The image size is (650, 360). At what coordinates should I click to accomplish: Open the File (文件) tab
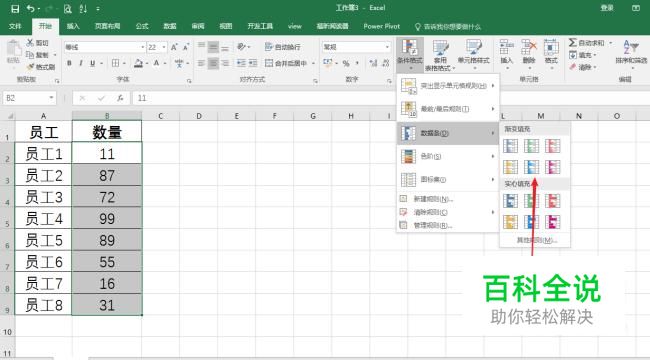[x=15, y=26]
